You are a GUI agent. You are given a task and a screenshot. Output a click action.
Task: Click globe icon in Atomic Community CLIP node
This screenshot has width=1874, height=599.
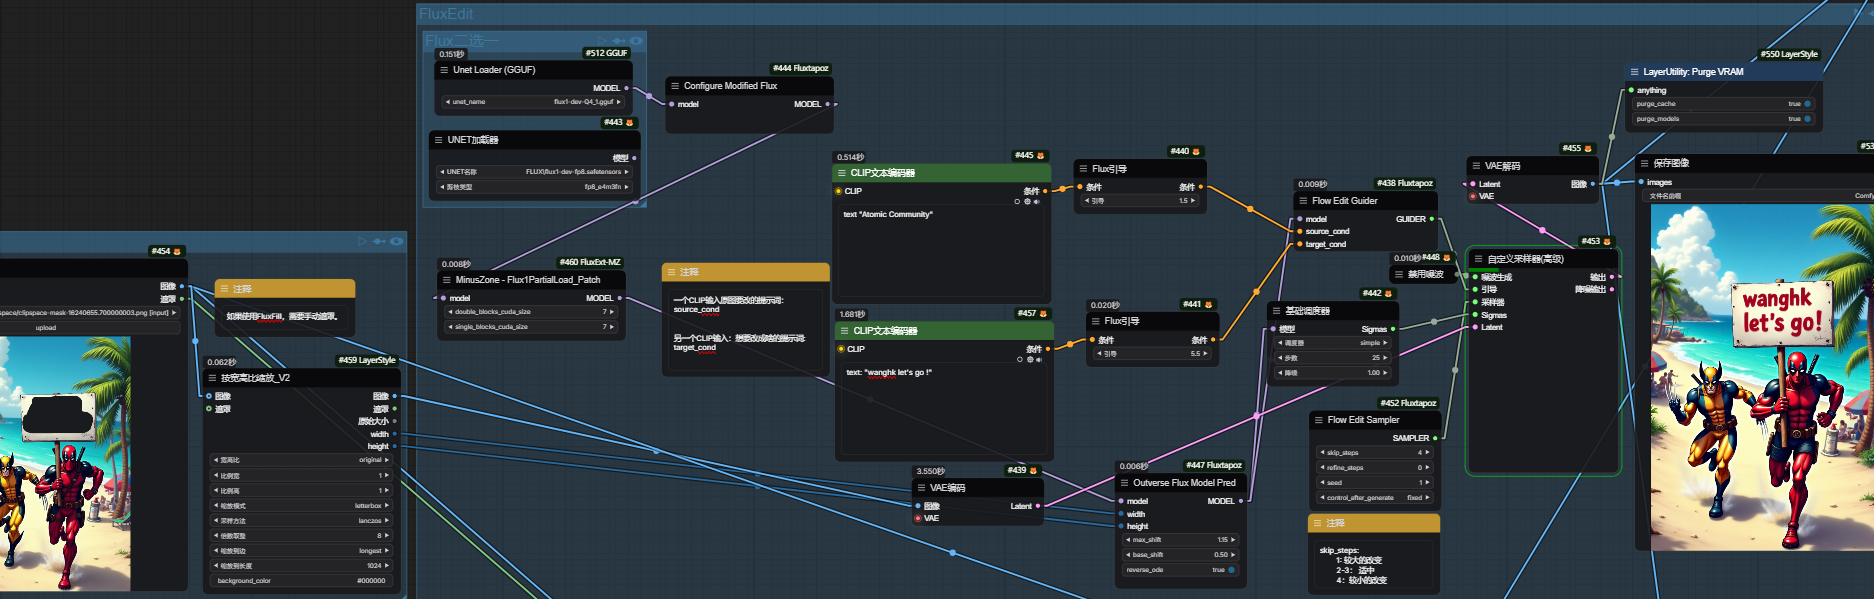point(1027,202)
